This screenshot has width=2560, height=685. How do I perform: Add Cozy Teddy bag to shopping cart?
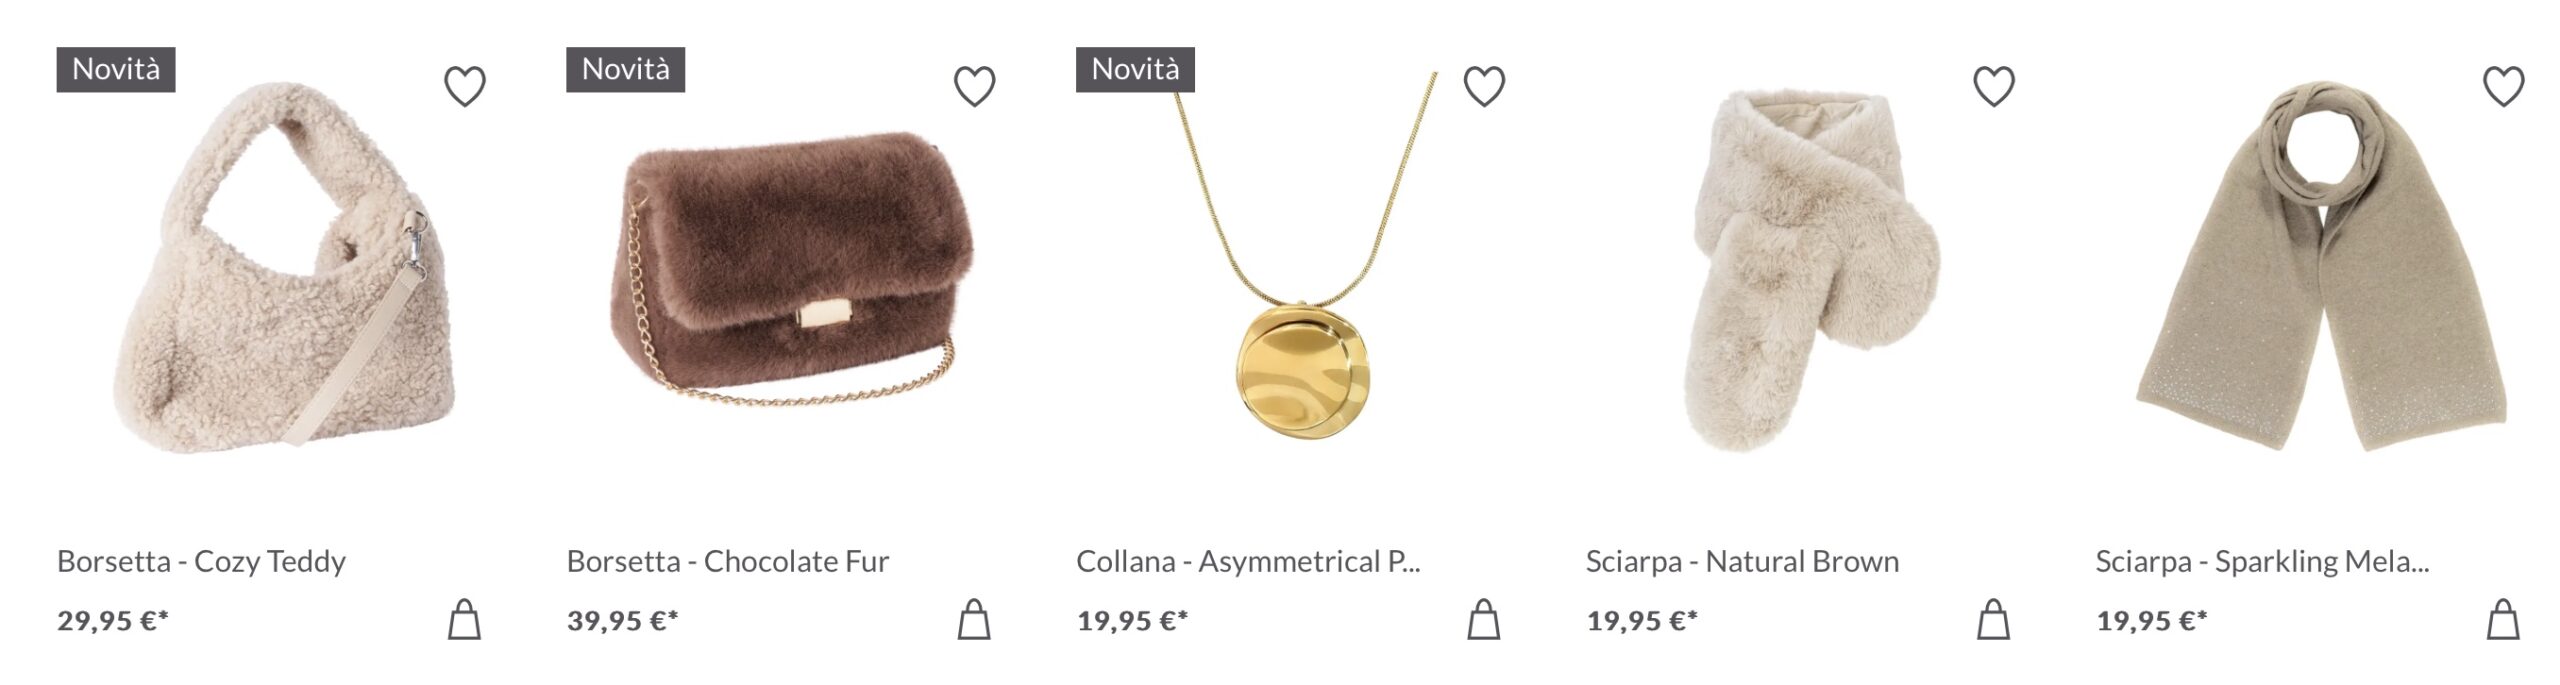[464, 619]
